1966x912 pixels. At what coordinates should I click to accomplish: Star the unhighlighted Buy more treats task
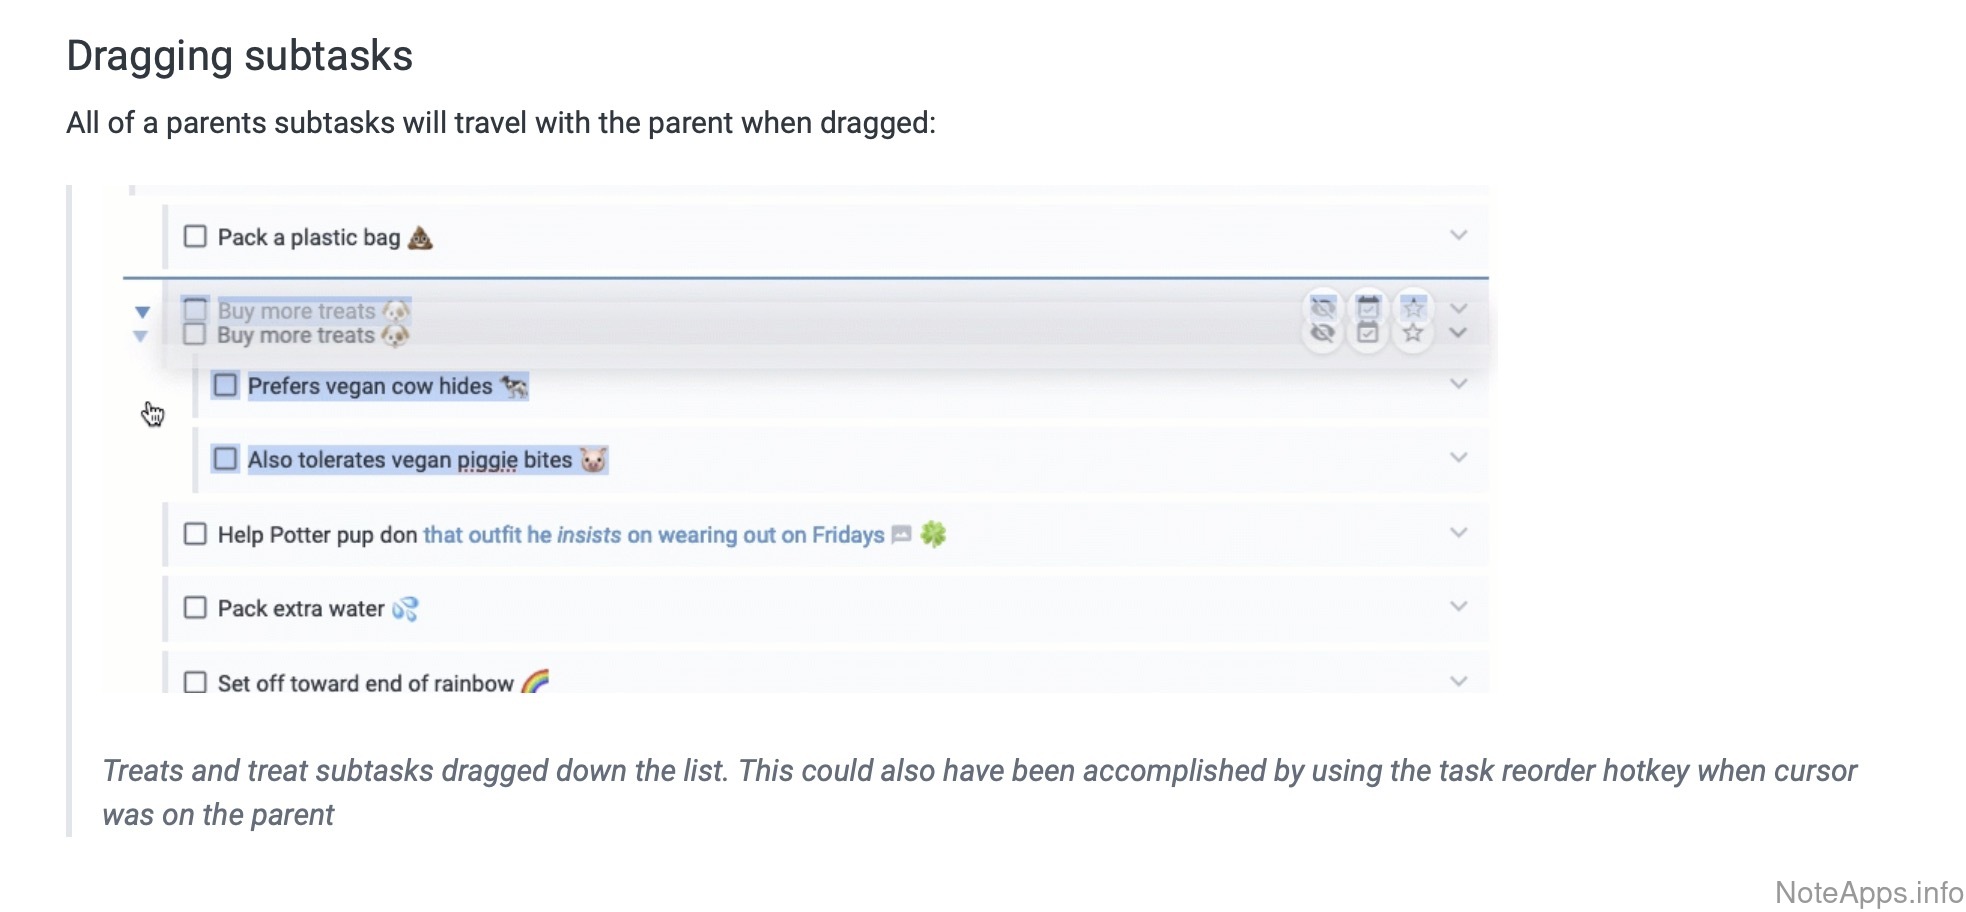coord(1412,334)
